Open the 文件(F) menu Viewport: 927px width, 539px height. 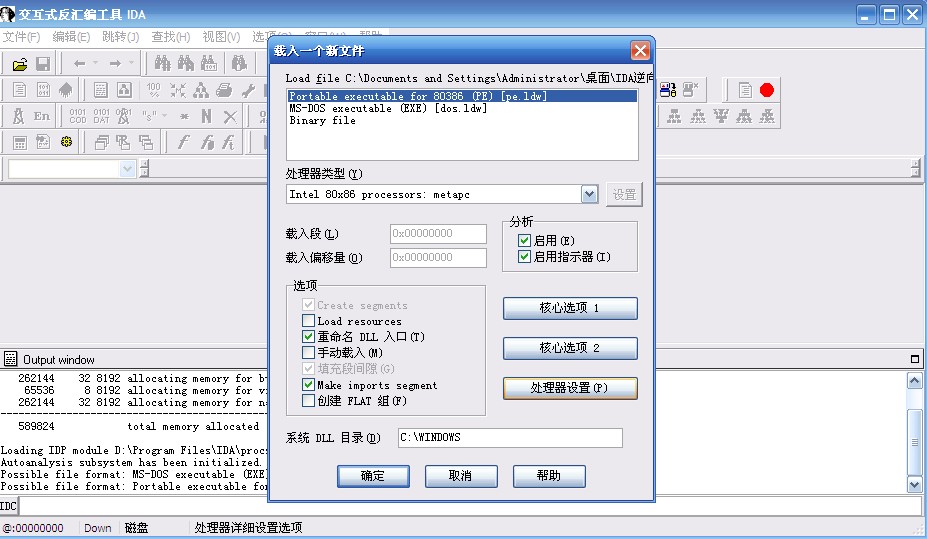click(21, 37)
